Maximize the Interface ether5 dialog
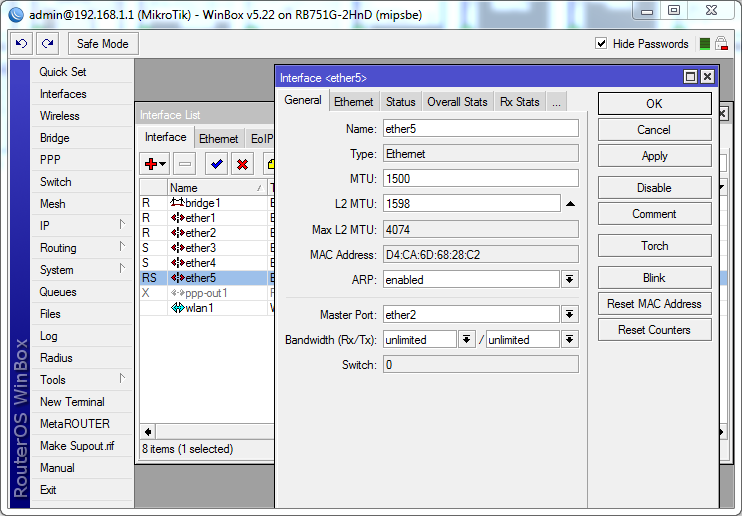 [690, 77]
